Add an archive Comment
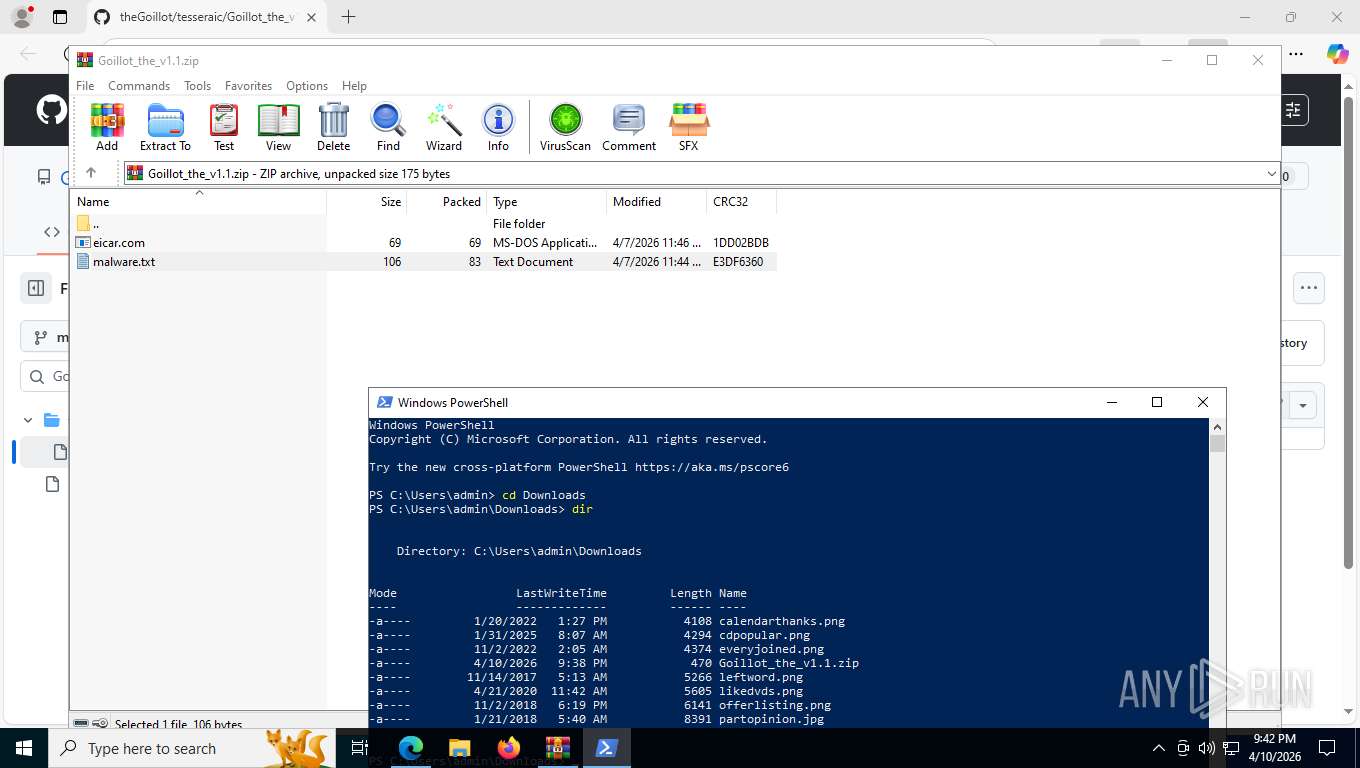The image size is (1360, 768). point(629,126)
